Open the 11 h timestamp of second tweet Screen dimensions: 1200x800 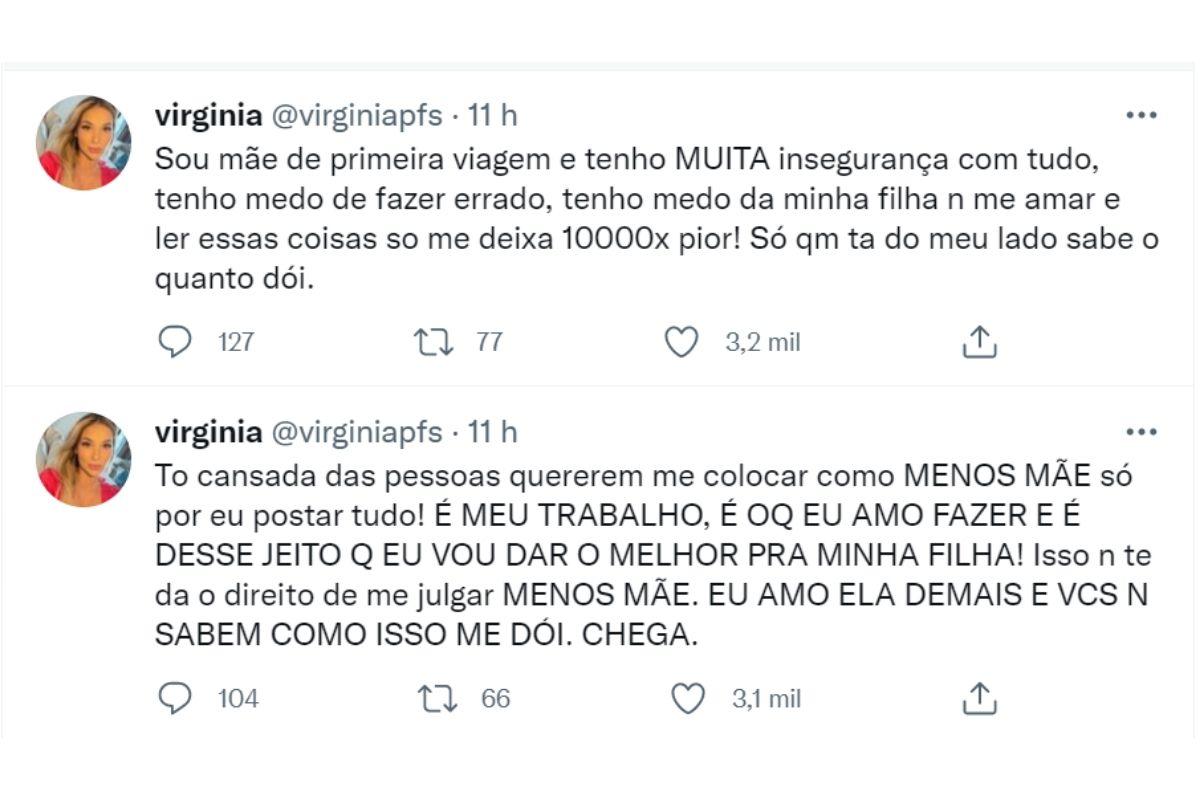[493, 432]
